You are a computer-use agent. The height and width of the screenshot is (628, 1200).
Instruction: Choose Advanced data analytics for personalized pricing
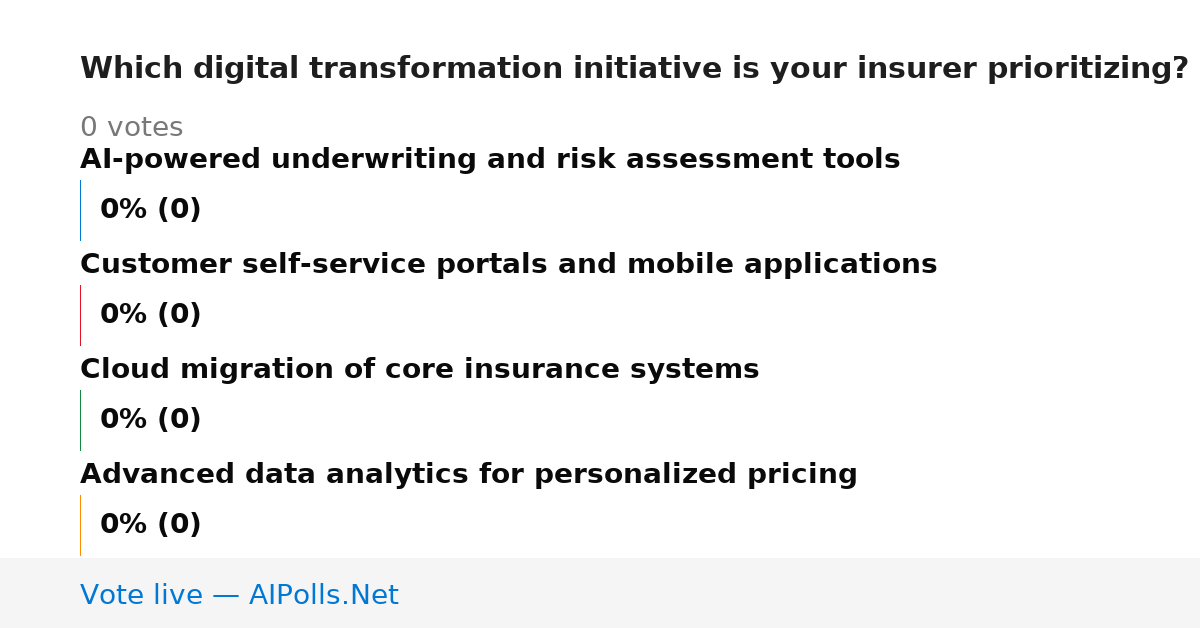[468, 475]
